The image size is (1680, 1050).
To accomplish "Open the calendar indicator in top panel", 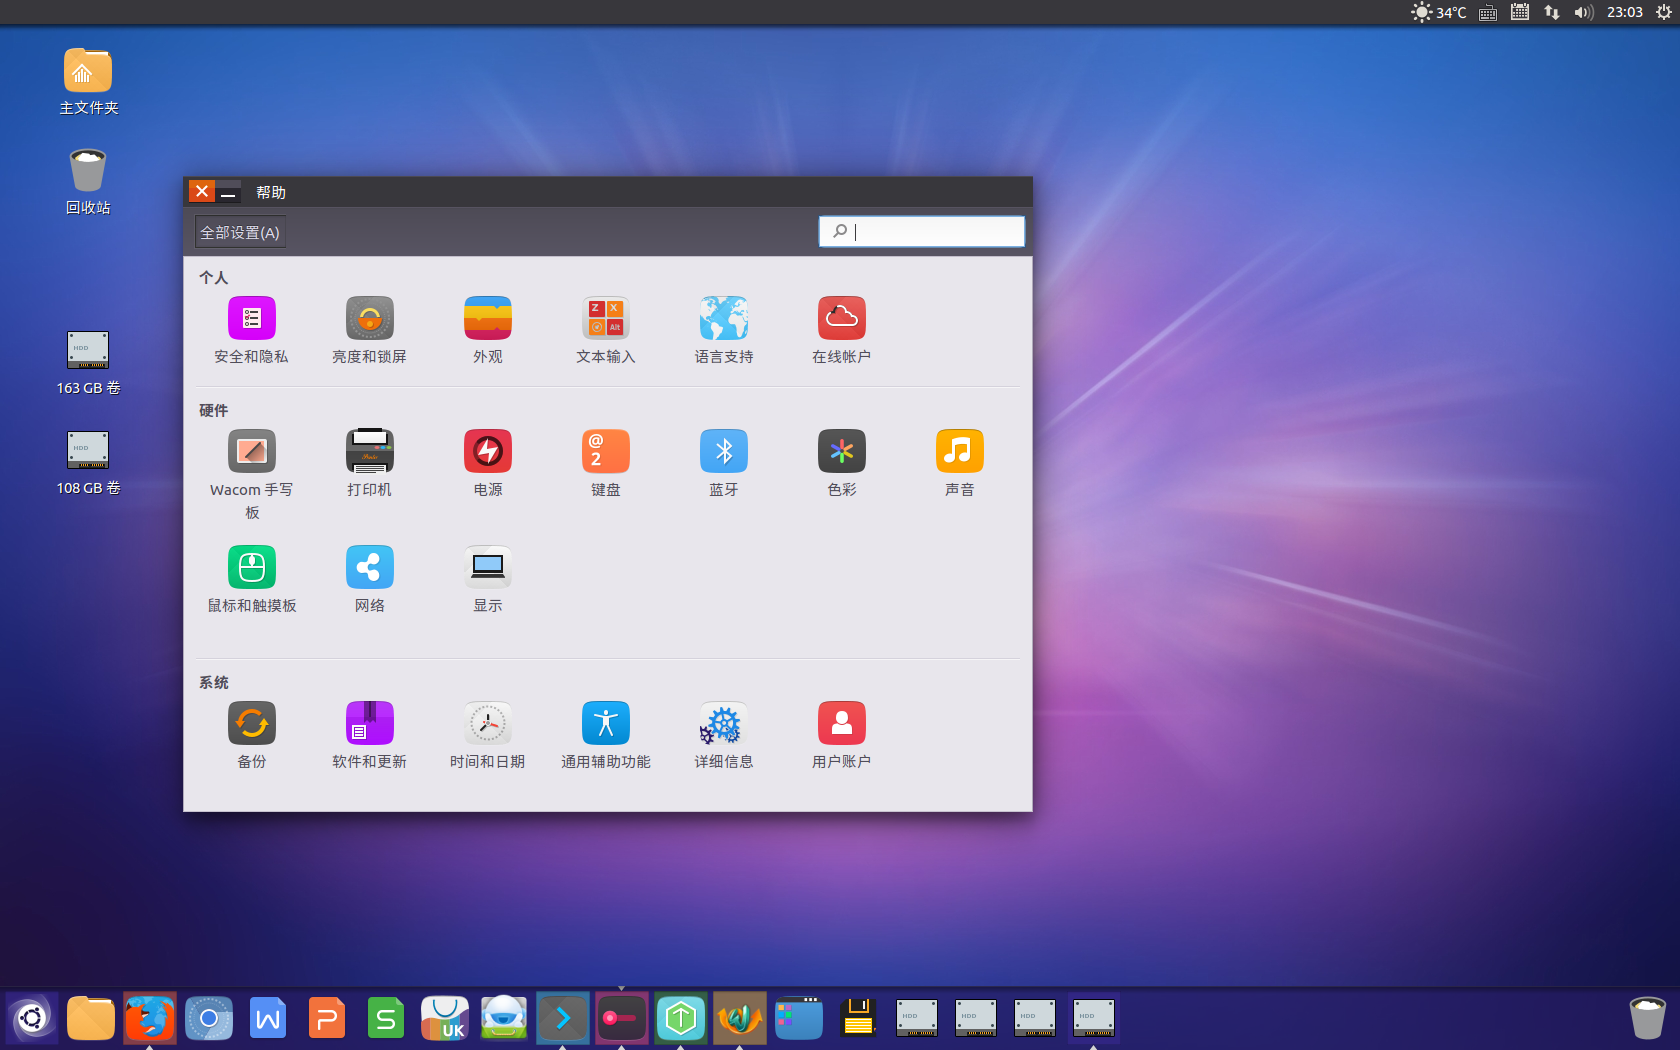I will click(1520, 12).
